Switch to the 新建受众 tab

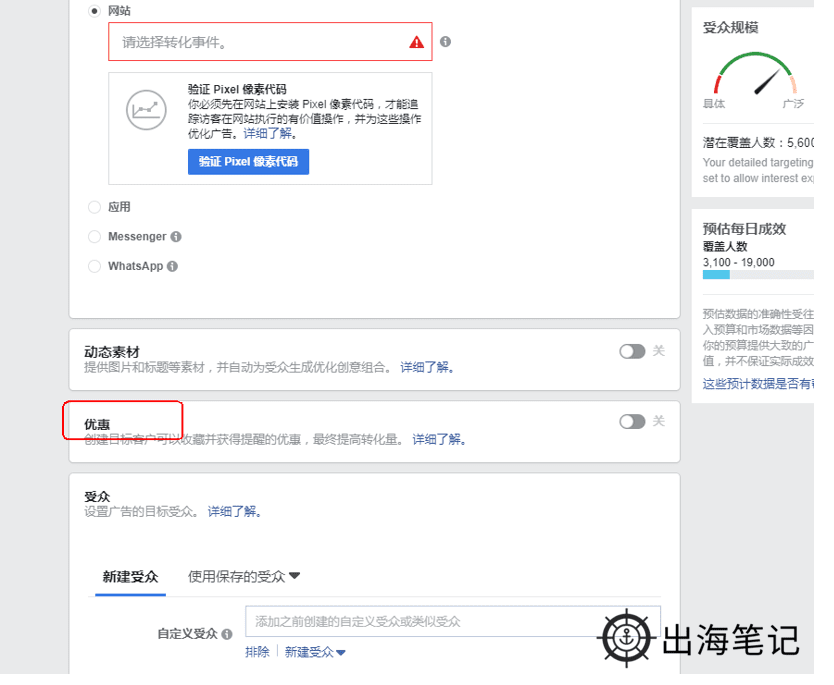click(130, 576)
